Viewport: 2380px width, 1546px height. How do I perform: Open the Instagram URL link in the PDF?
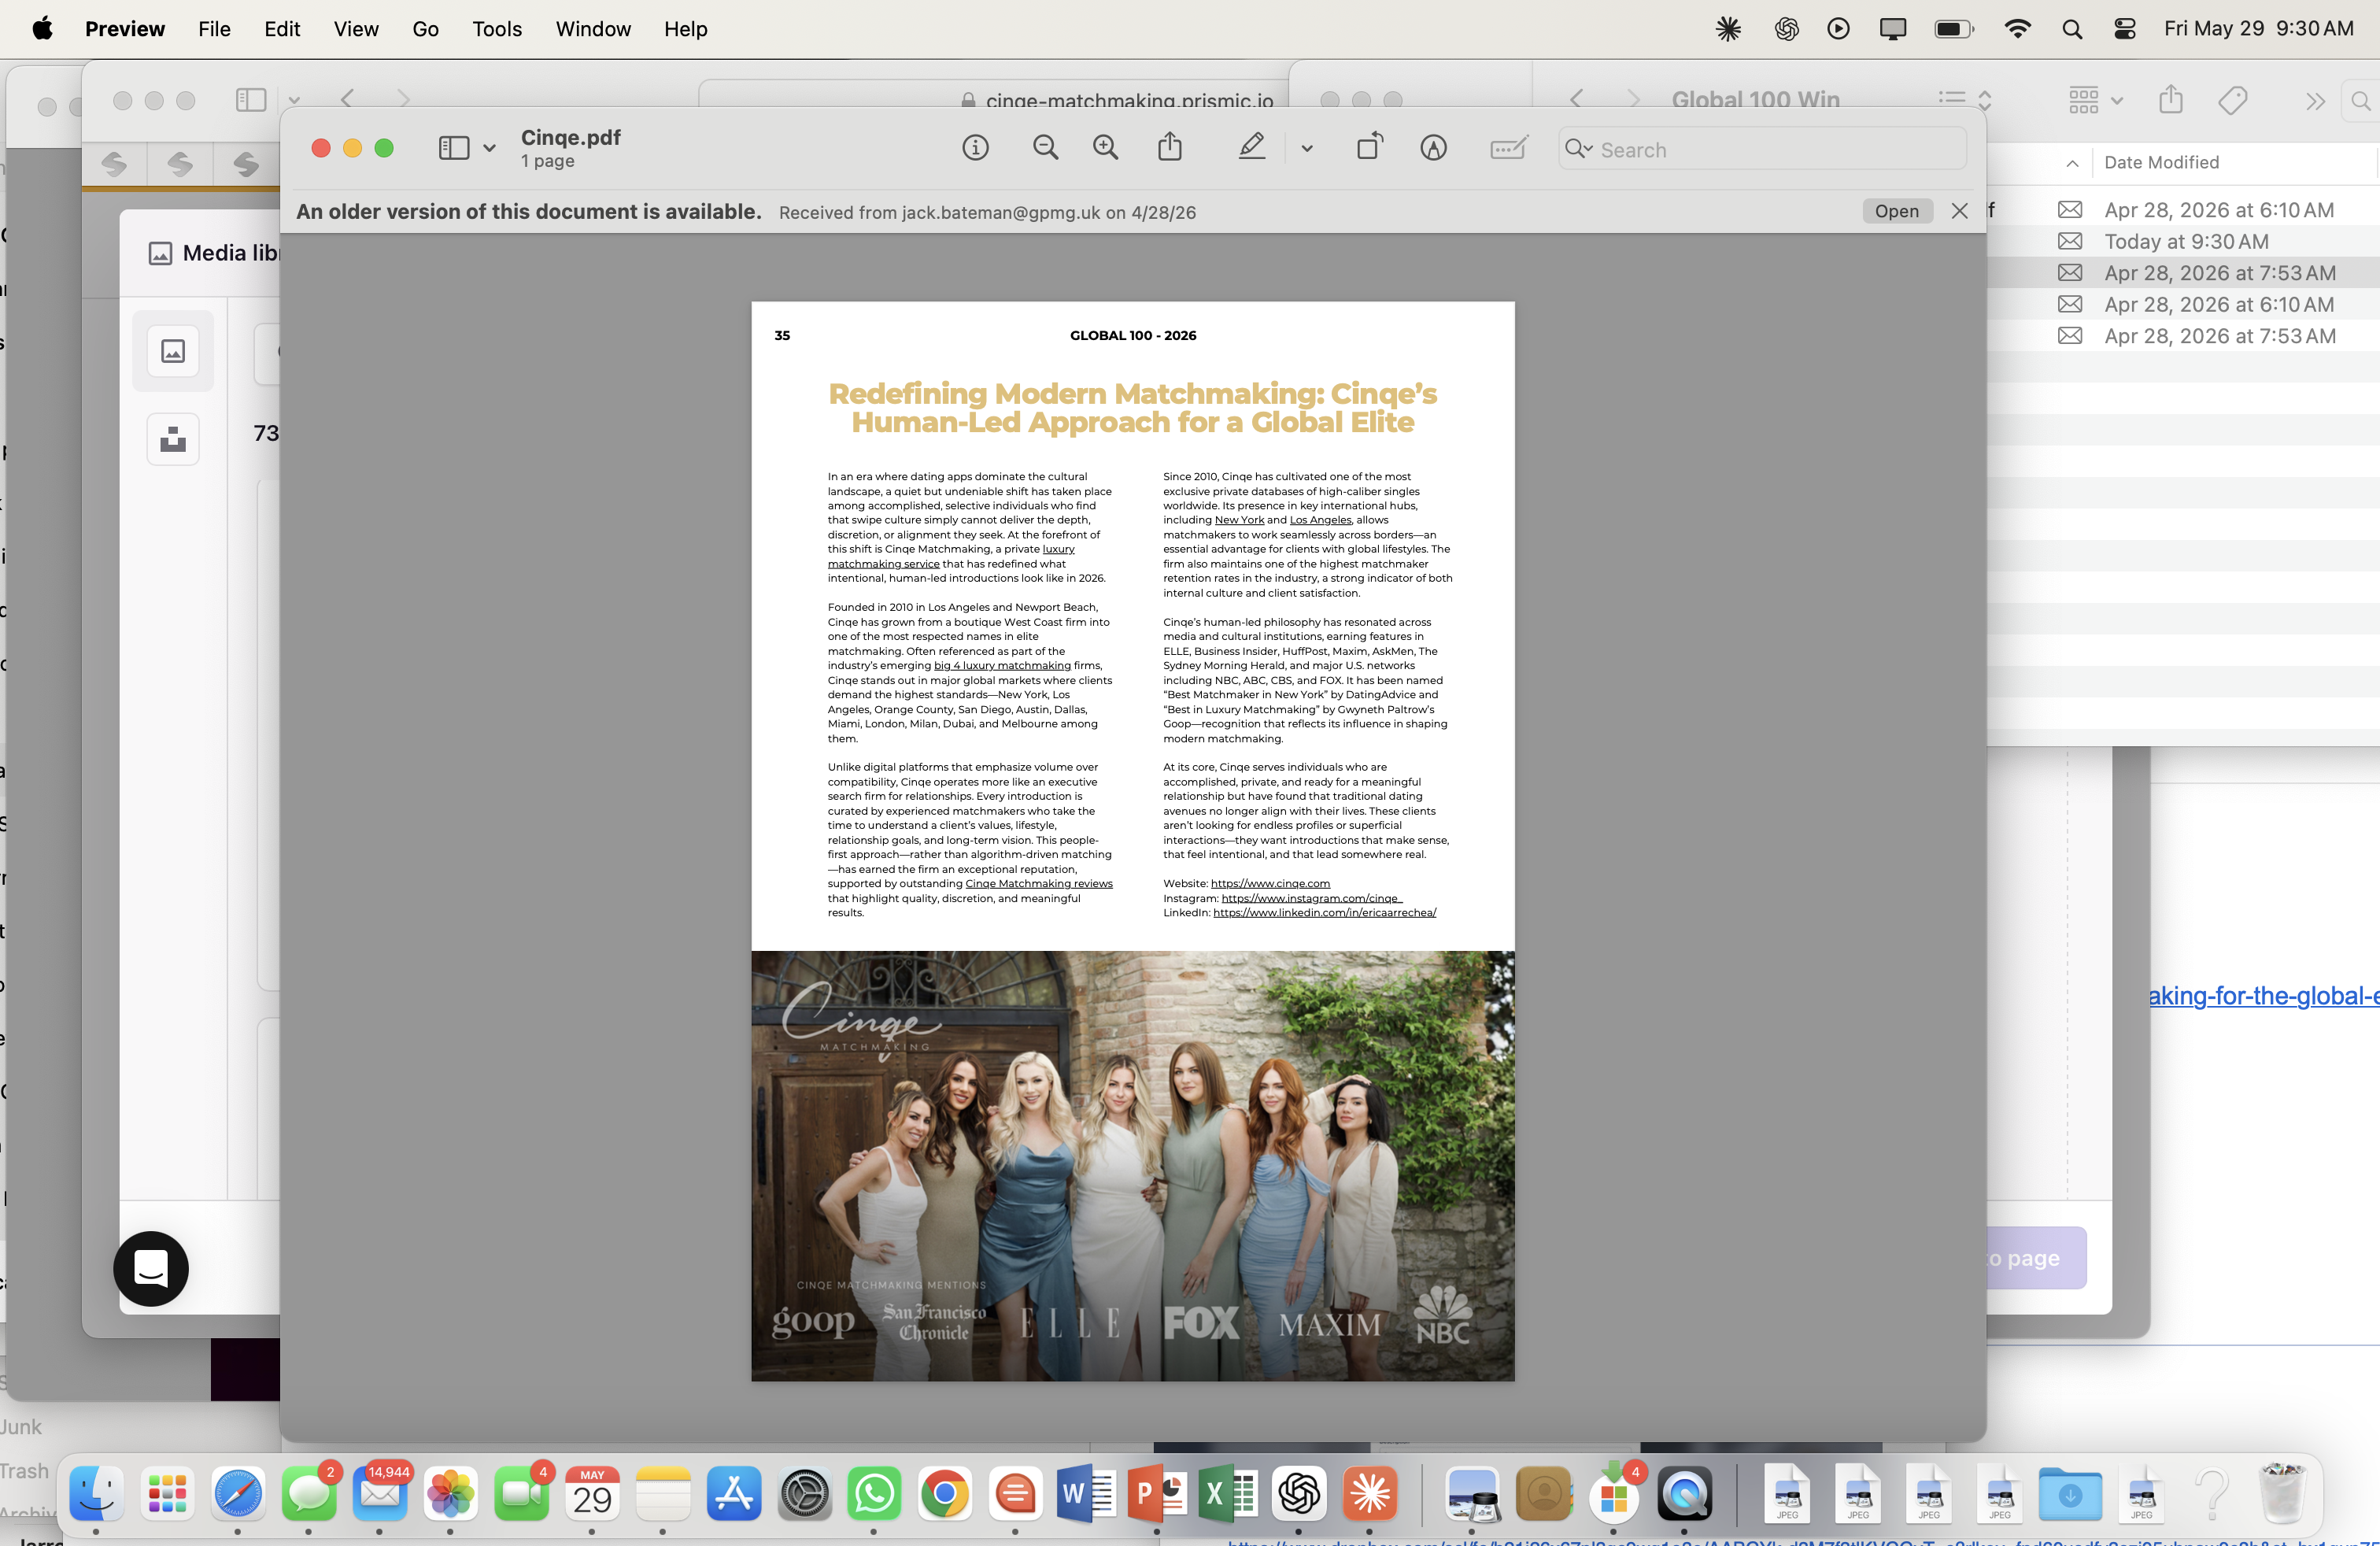tap(1311, 898)
